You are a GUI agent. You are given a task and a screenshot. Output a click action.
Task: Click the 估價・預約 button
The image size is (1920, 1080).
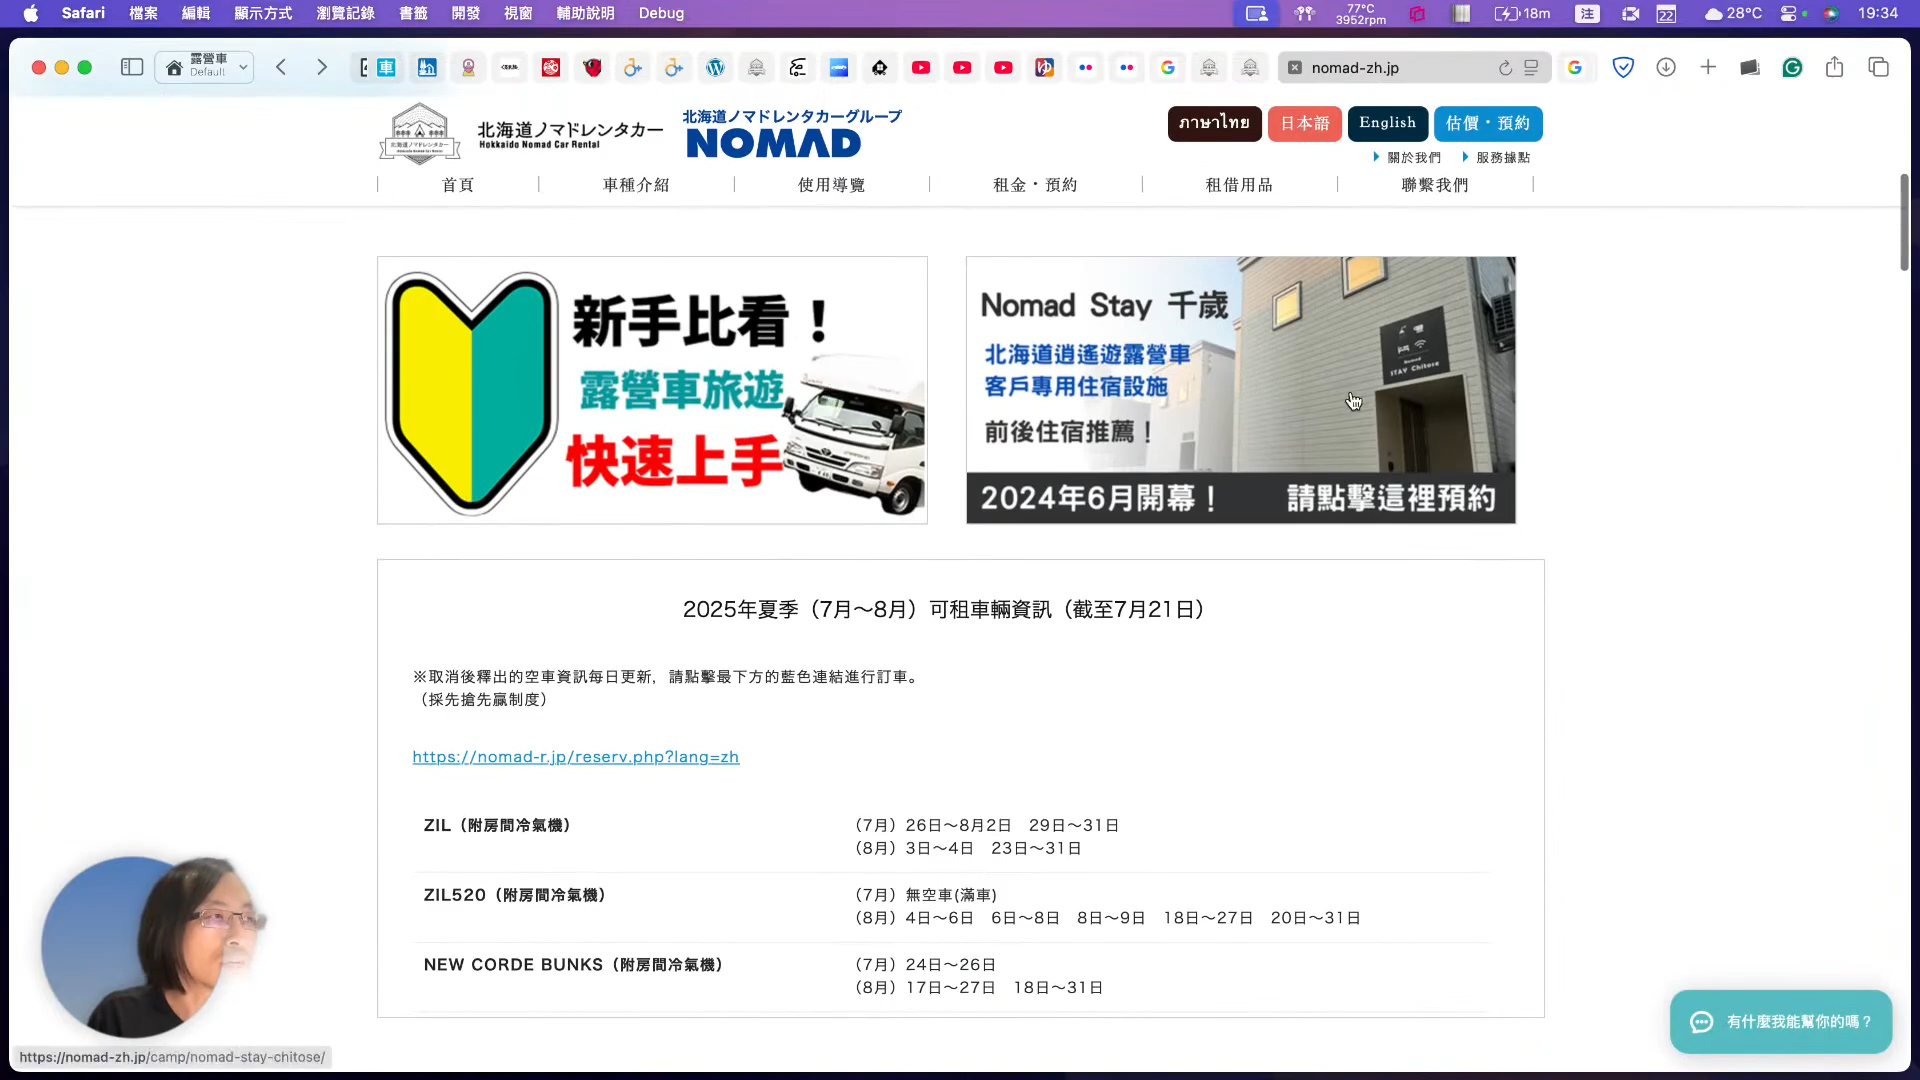[1487, 123]
